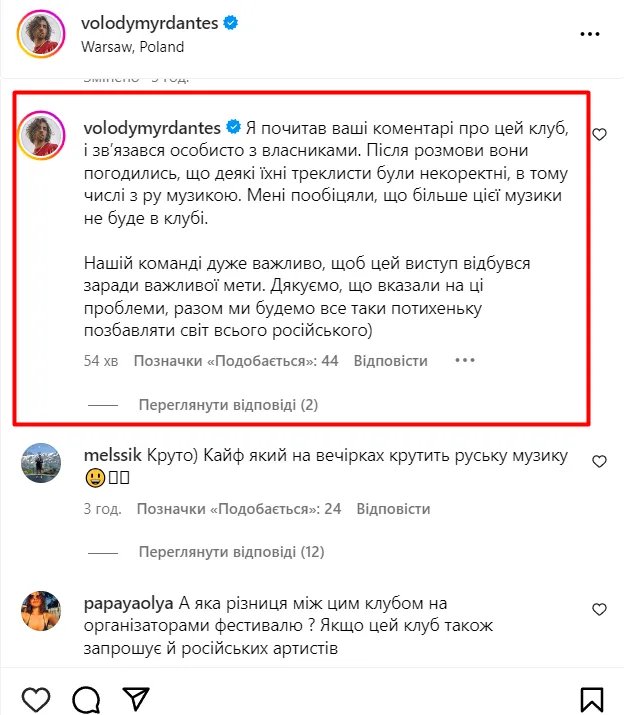Like melssik comment heart
624x715 pixels.
tap(599, 462)
